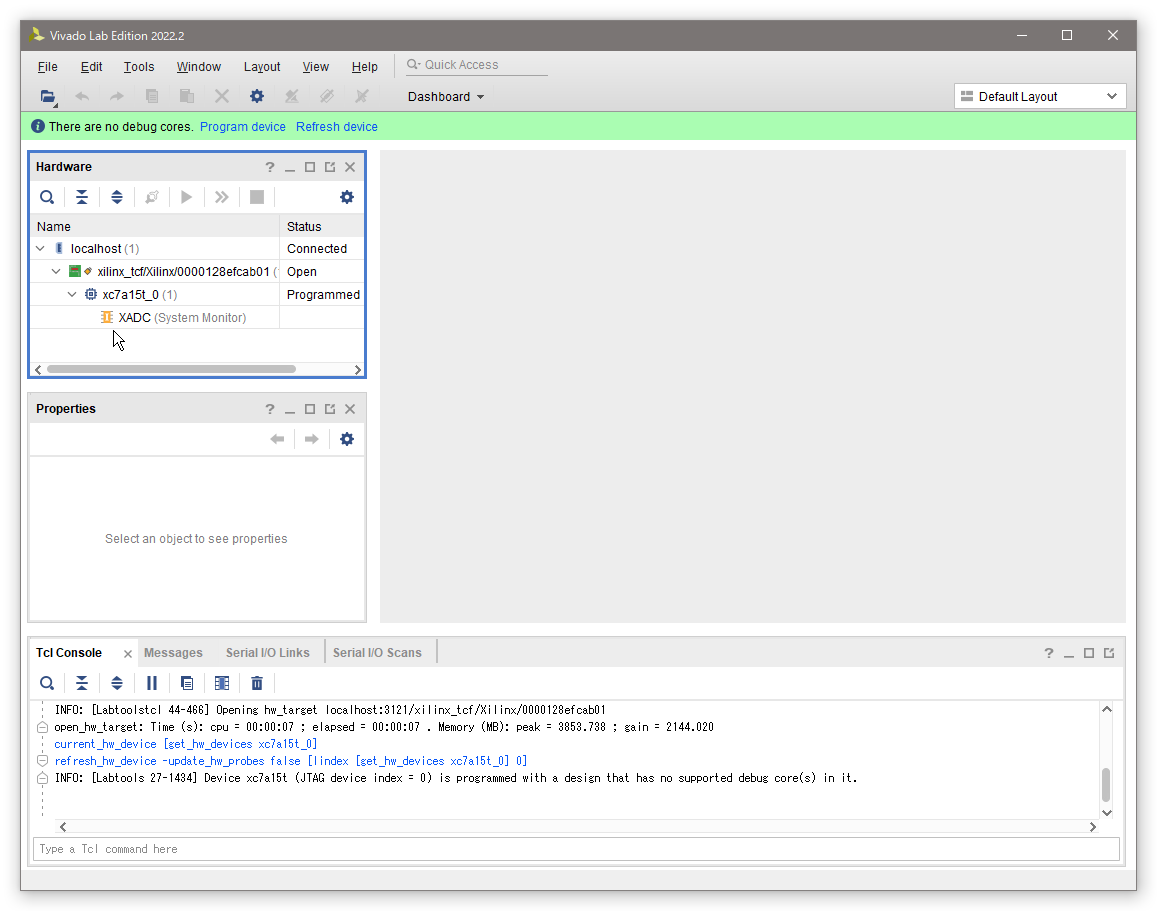Open the Tools menu
Image resolution: width=1157 pixels, height=911 pixels.
139,67
